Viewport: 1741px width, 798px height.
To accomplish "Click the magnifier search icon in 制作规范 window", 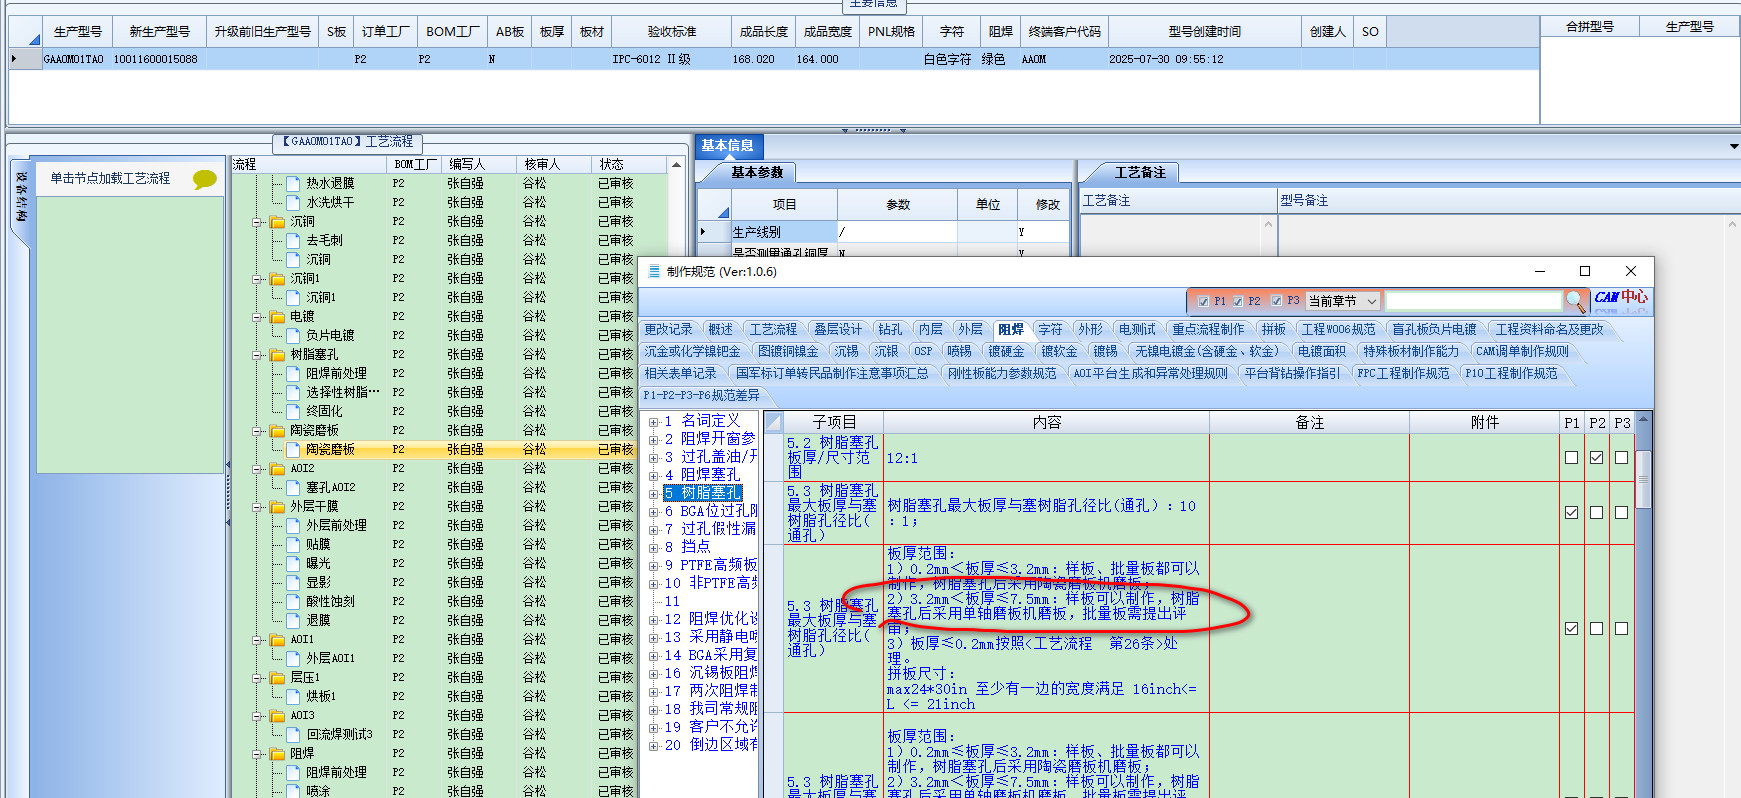I will tap(1575, 300).
